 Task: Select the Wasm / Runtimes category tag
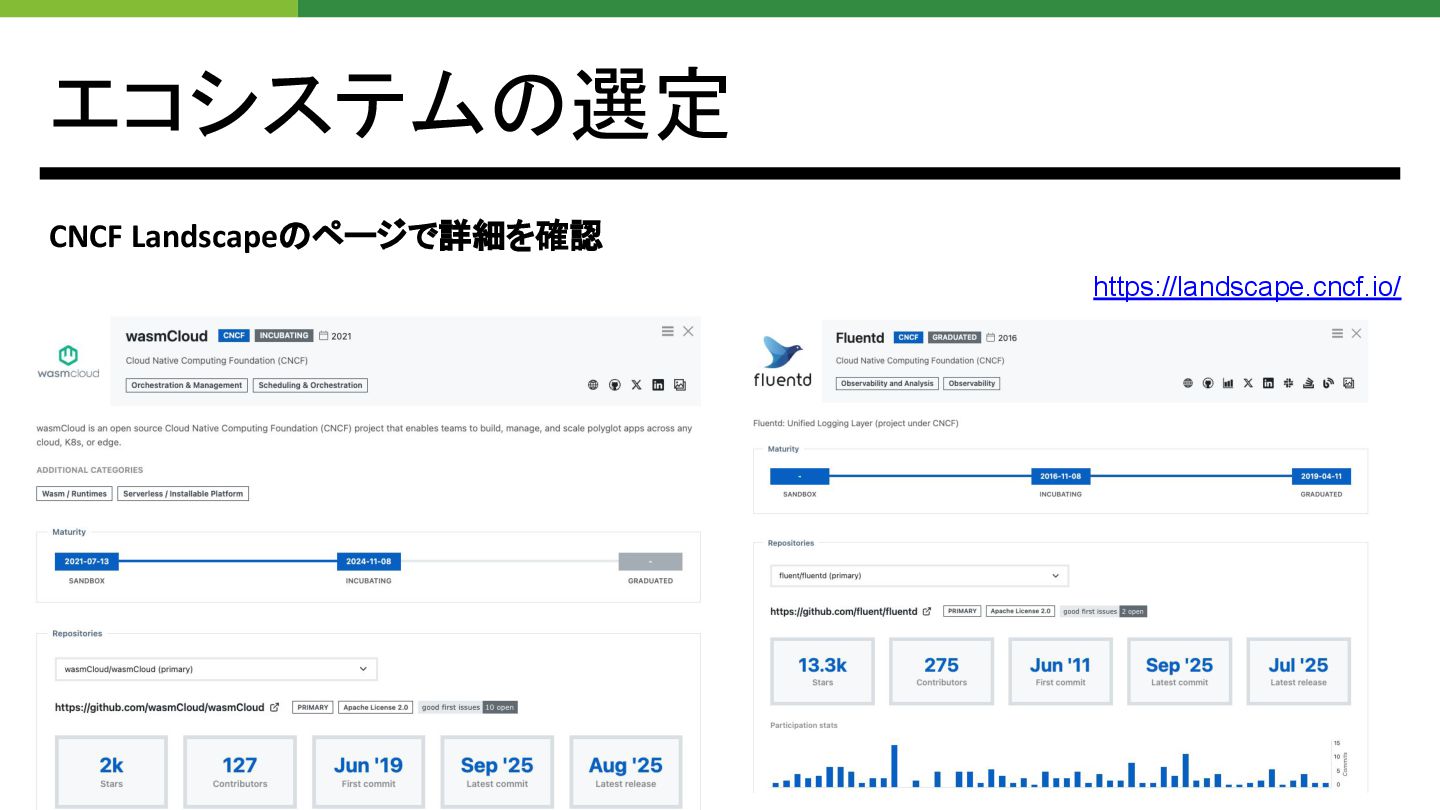[75, 494]
